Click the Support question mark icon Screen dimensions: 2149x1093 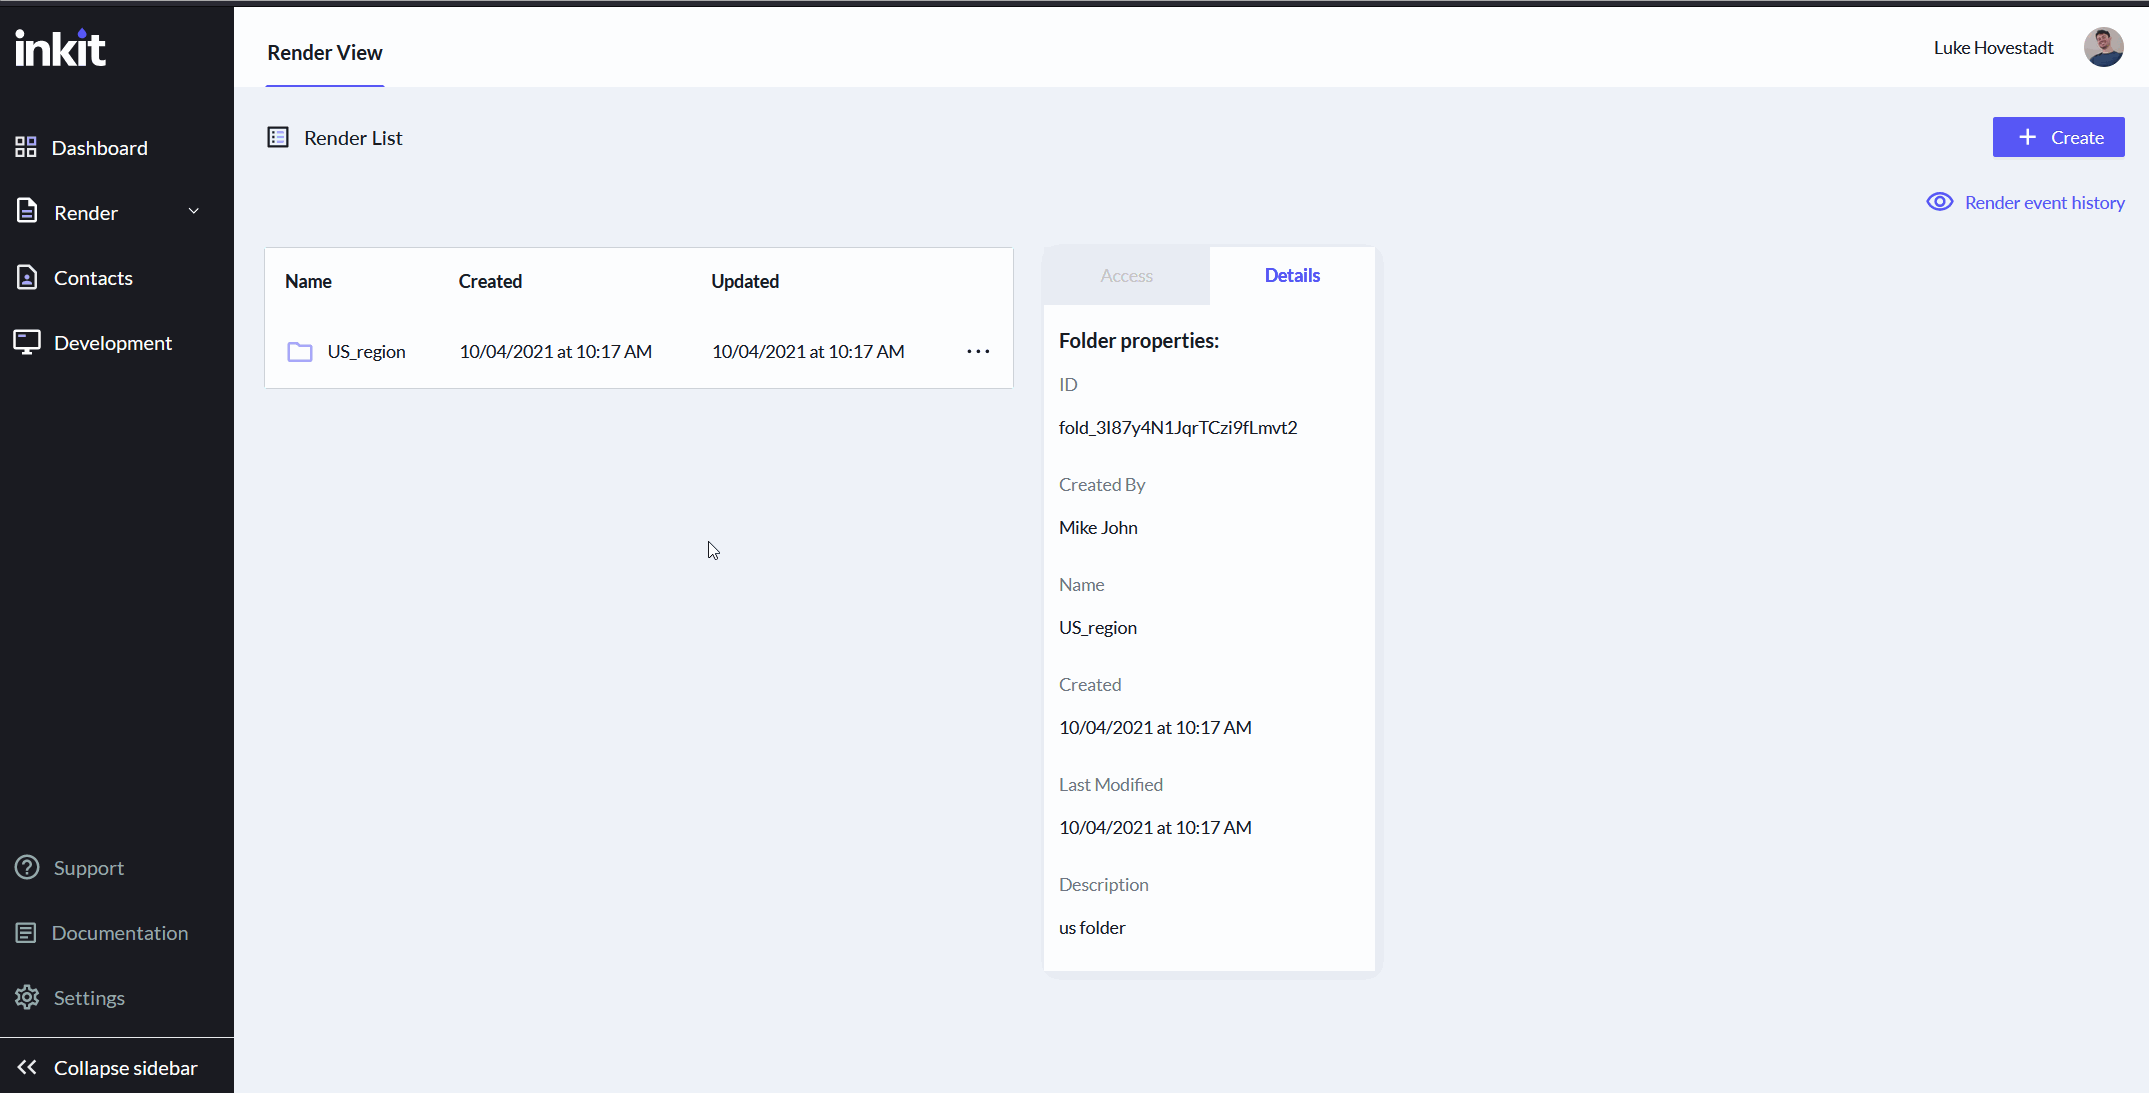coord(27,868)
